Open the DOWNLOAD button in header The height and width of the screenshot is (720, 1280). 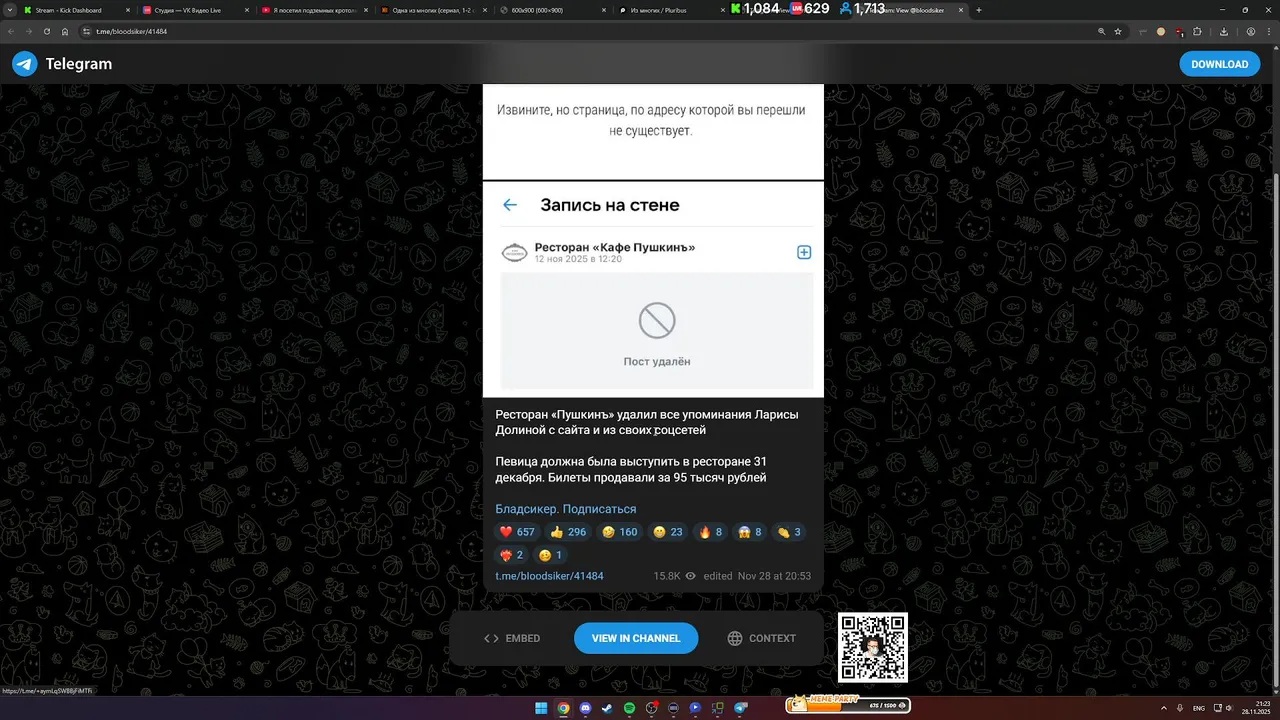[x=1219, y=64]
